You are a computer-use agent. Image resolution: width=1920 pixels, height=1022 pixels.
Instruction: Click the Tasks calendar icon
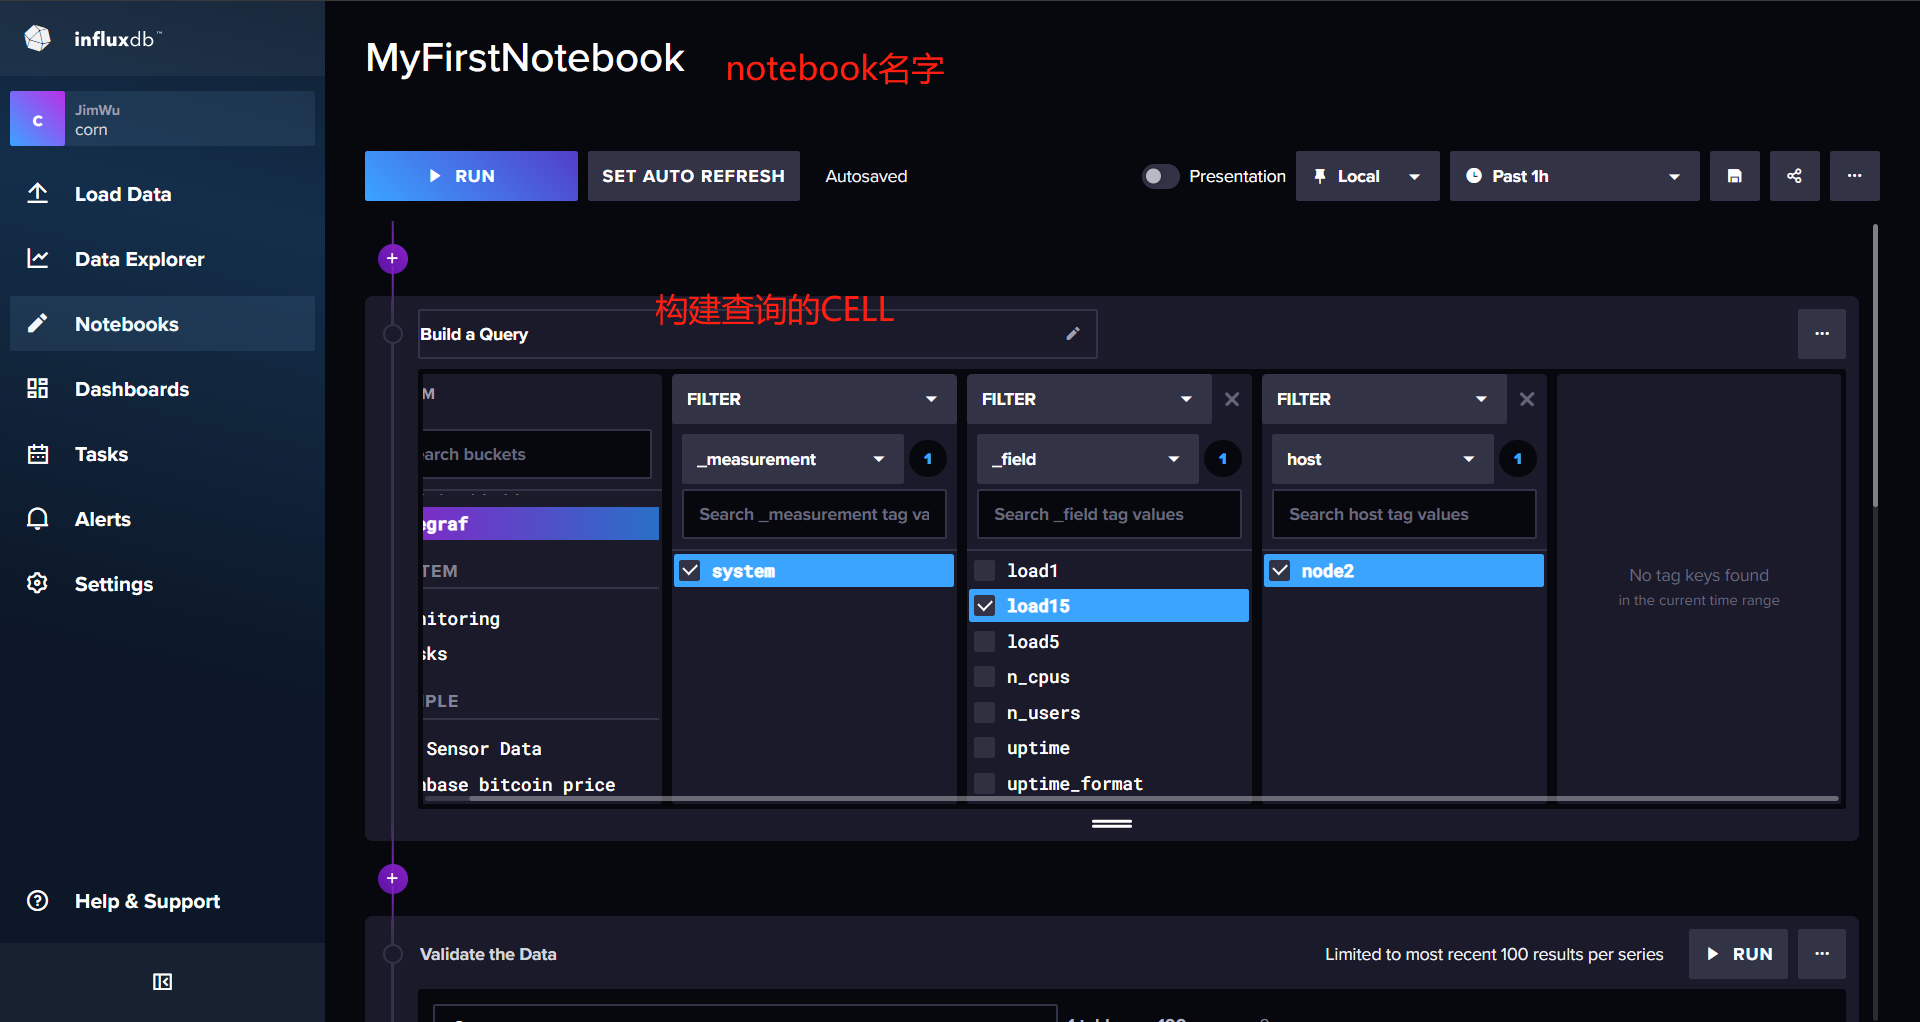point(38,454)
